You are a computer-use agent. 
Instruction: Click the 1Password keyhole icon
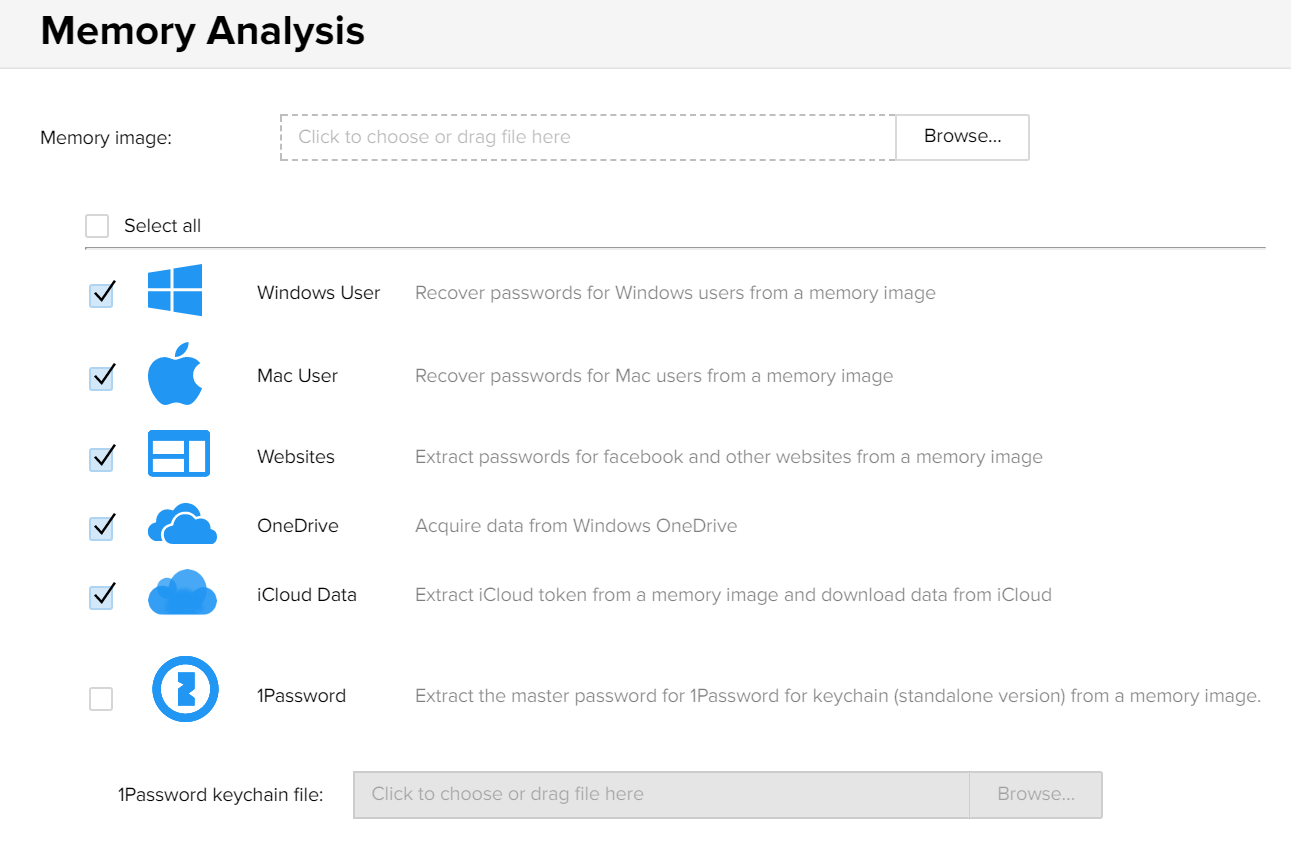tap(185, 689)
